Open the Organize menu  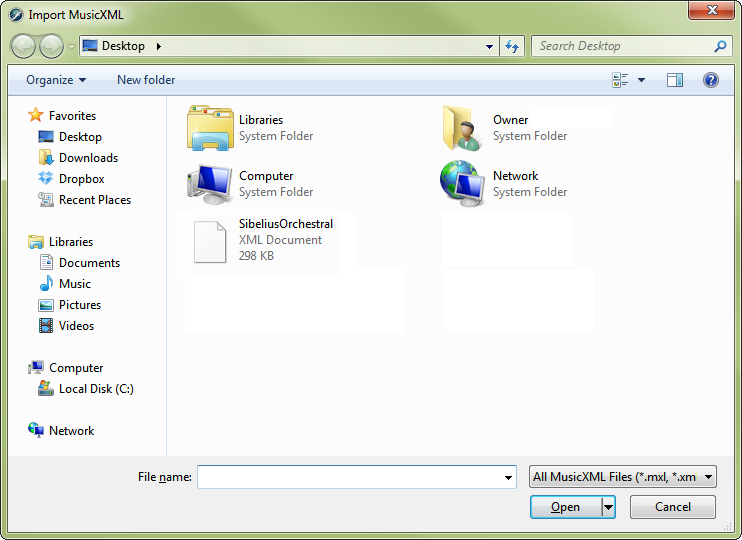click(x=56, y=80)
